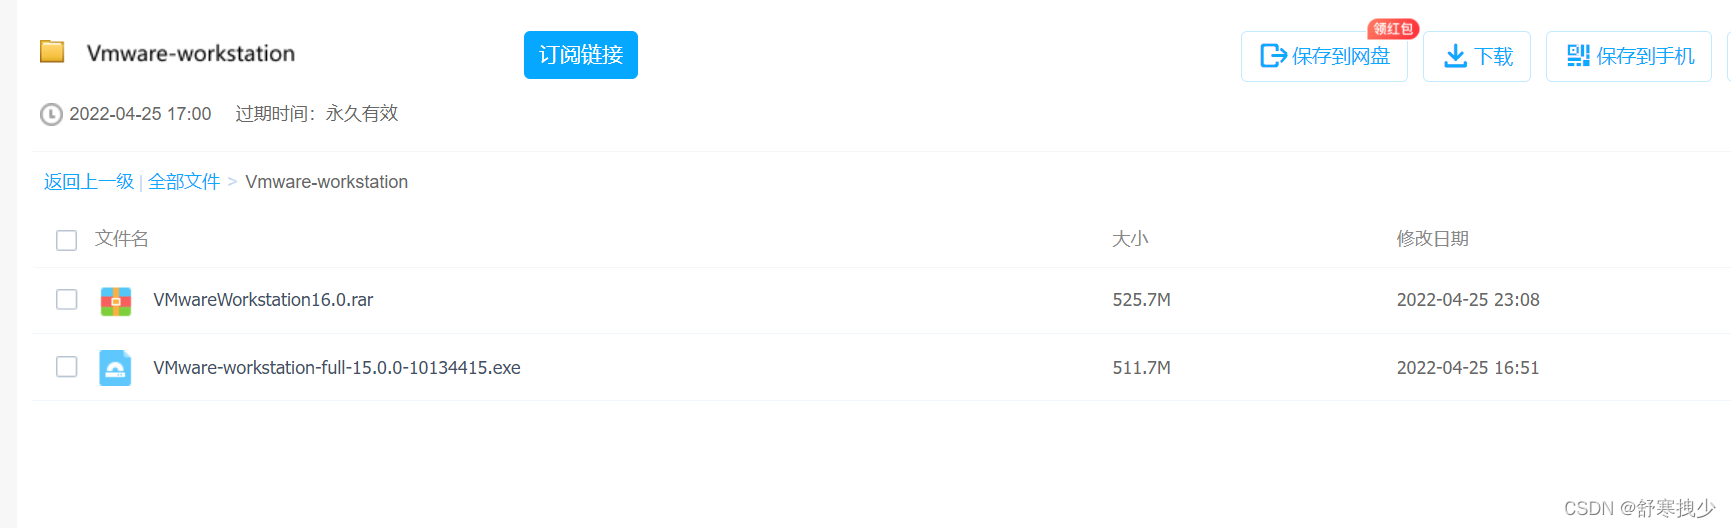Go back via 返回上一级 link

point(89,182)
